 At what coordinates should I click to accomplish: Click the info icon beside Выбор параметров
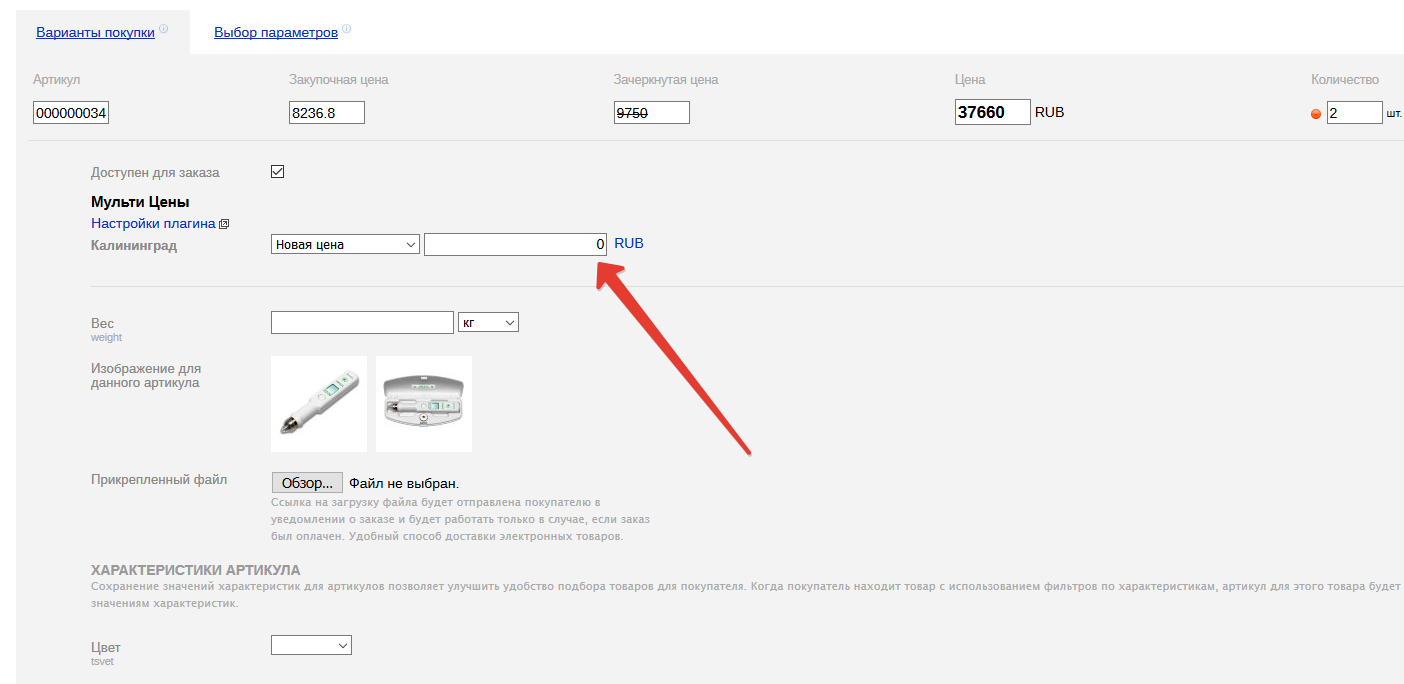[346, 29]
